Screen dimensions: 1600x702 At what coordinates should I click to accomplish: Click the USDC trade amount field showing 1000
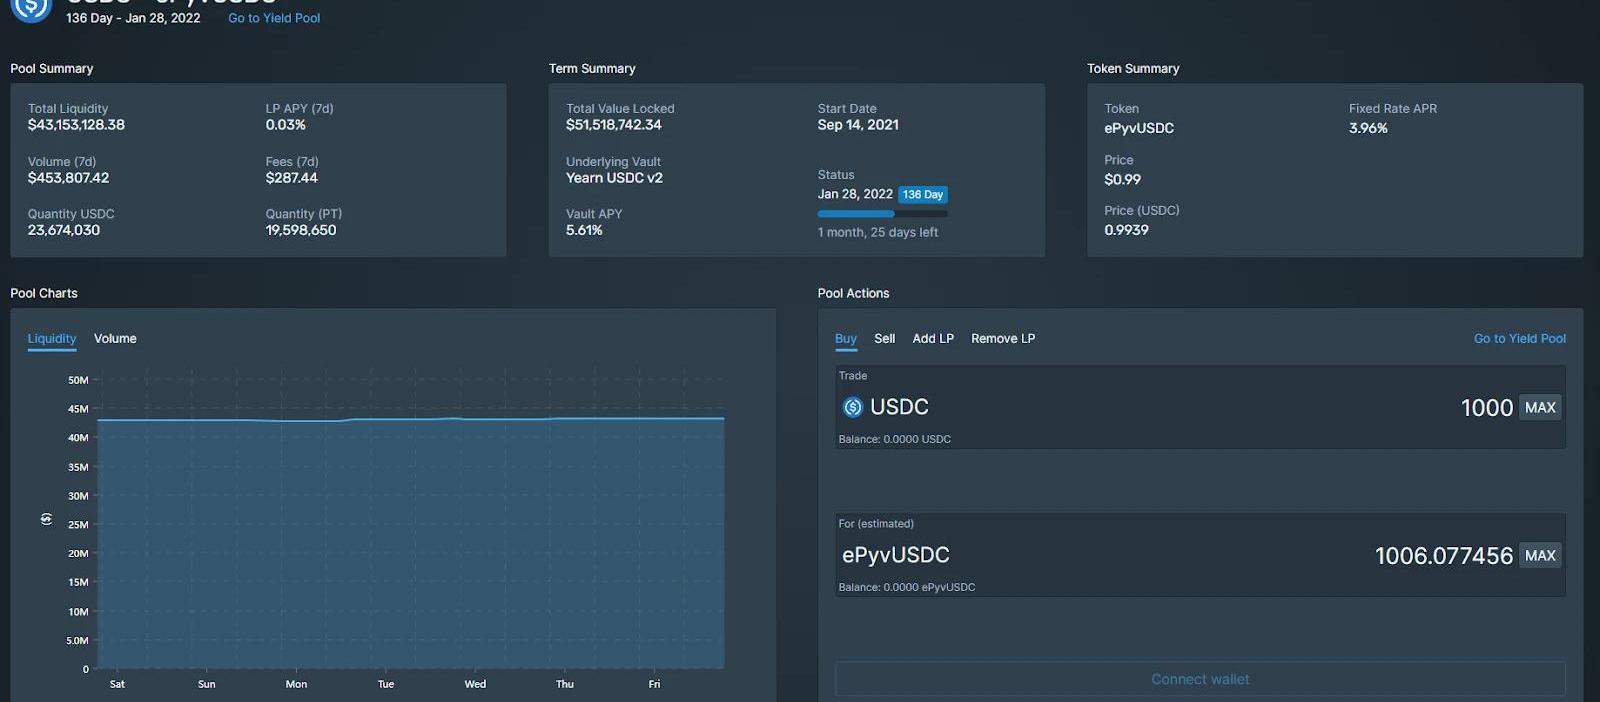click(1486, 408)
